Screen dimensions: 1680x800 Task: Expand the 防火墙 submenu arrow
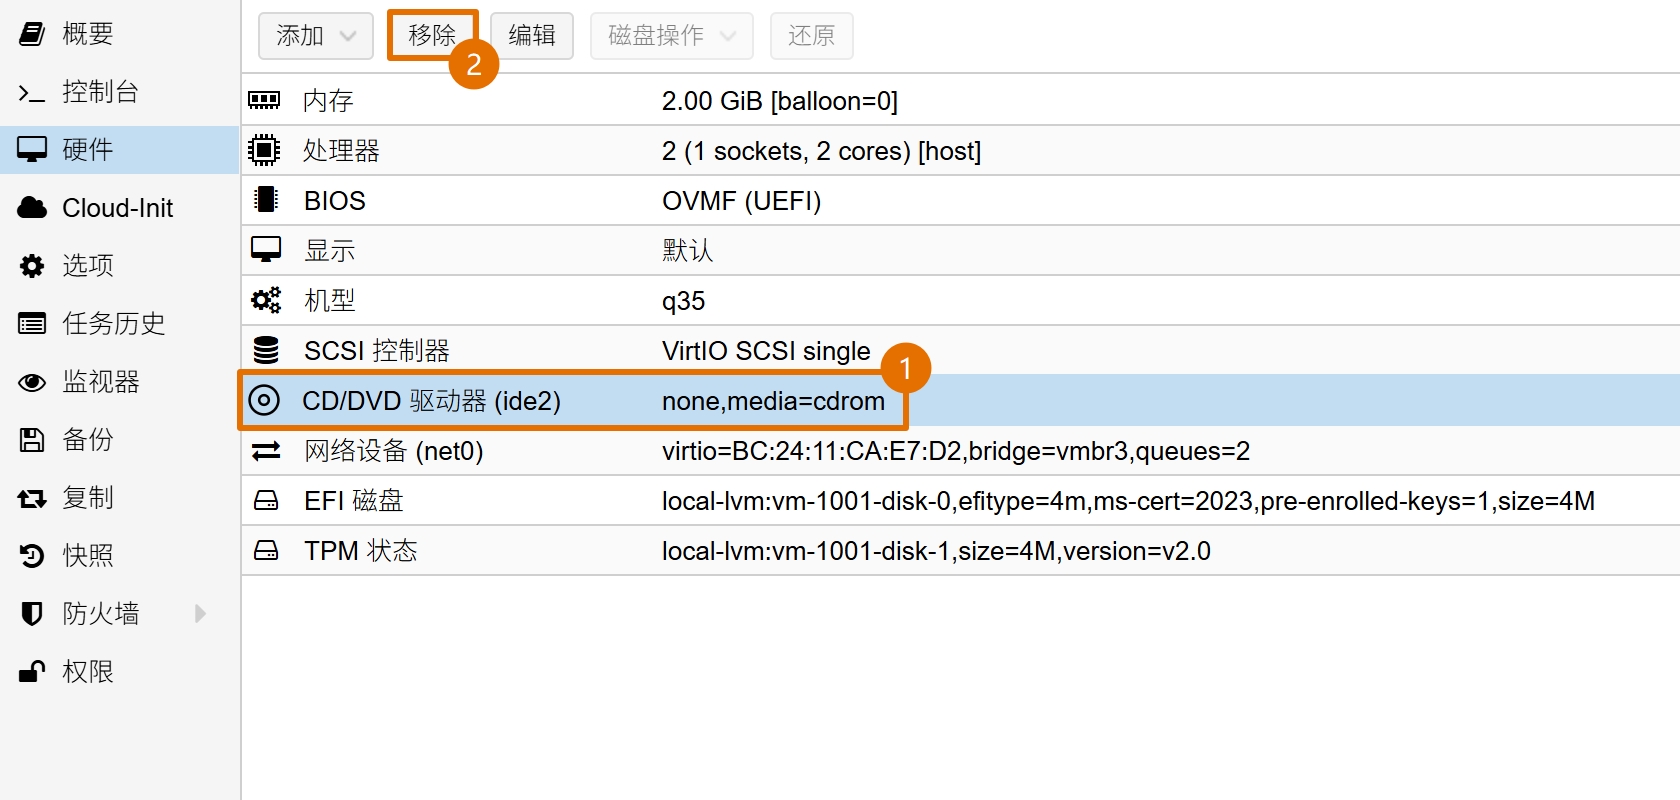pyautogui.click(x=200, y=613)
